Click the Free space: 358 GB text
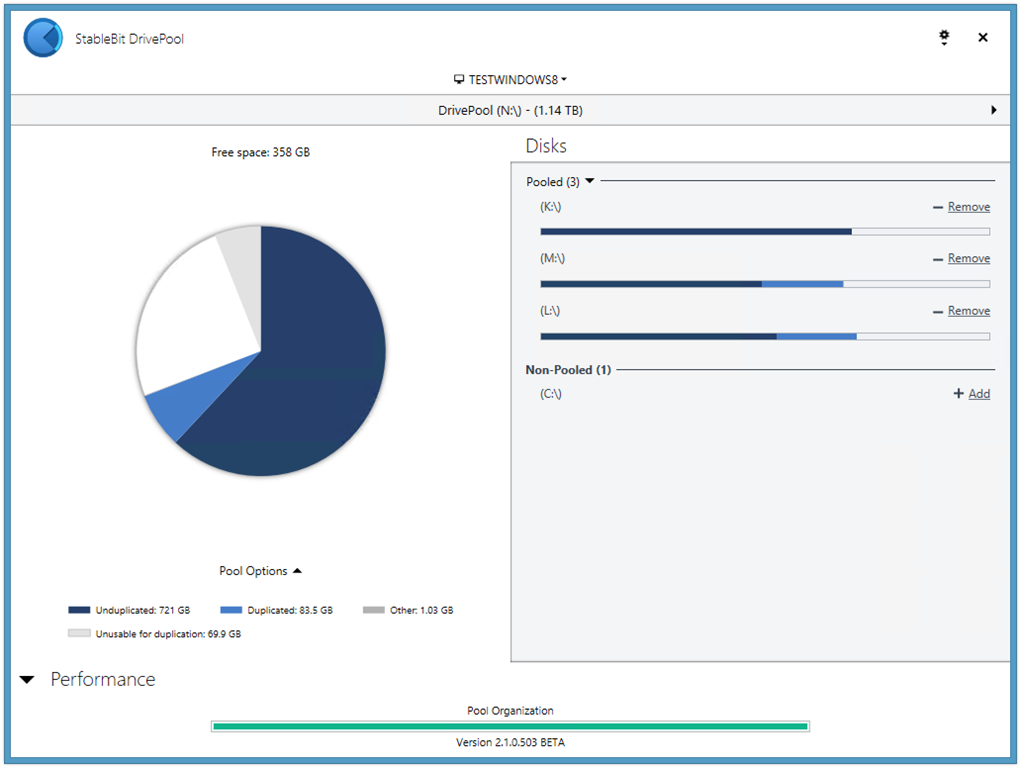The height and width of the screenshot is (768, 1021). 260,152
